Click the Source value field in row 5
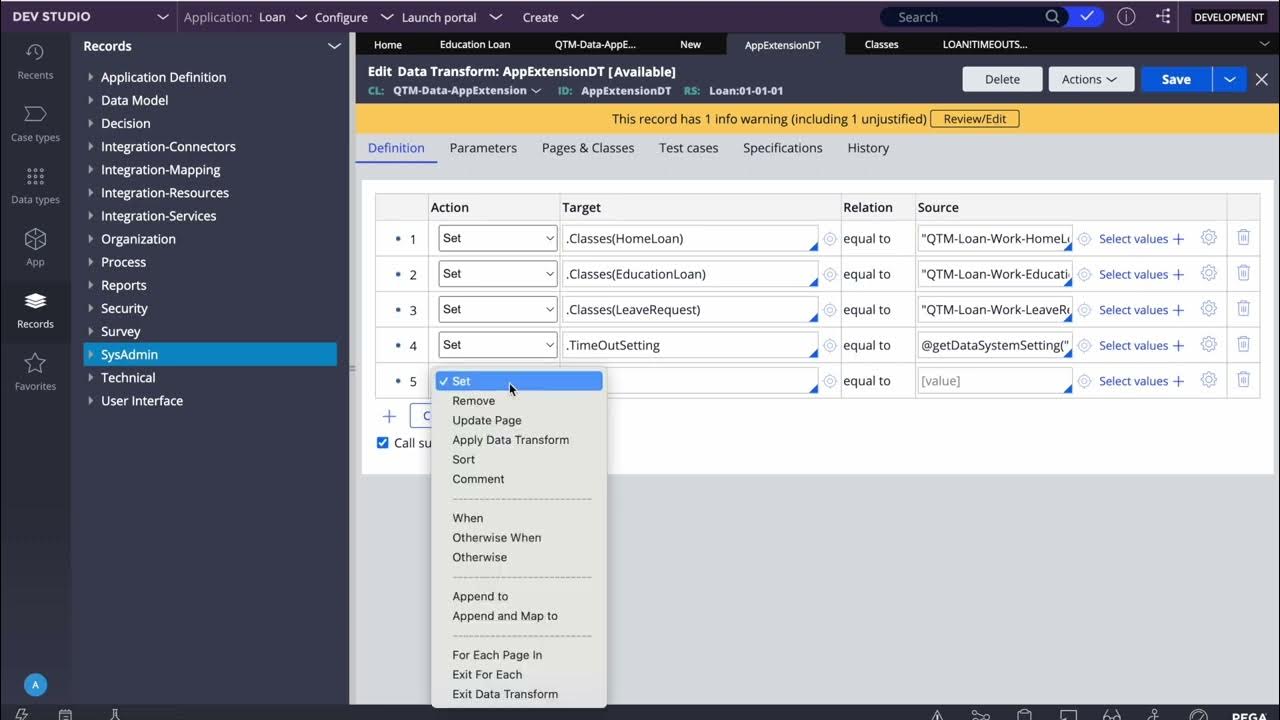The image size is (1280, 720). point(995,380)
